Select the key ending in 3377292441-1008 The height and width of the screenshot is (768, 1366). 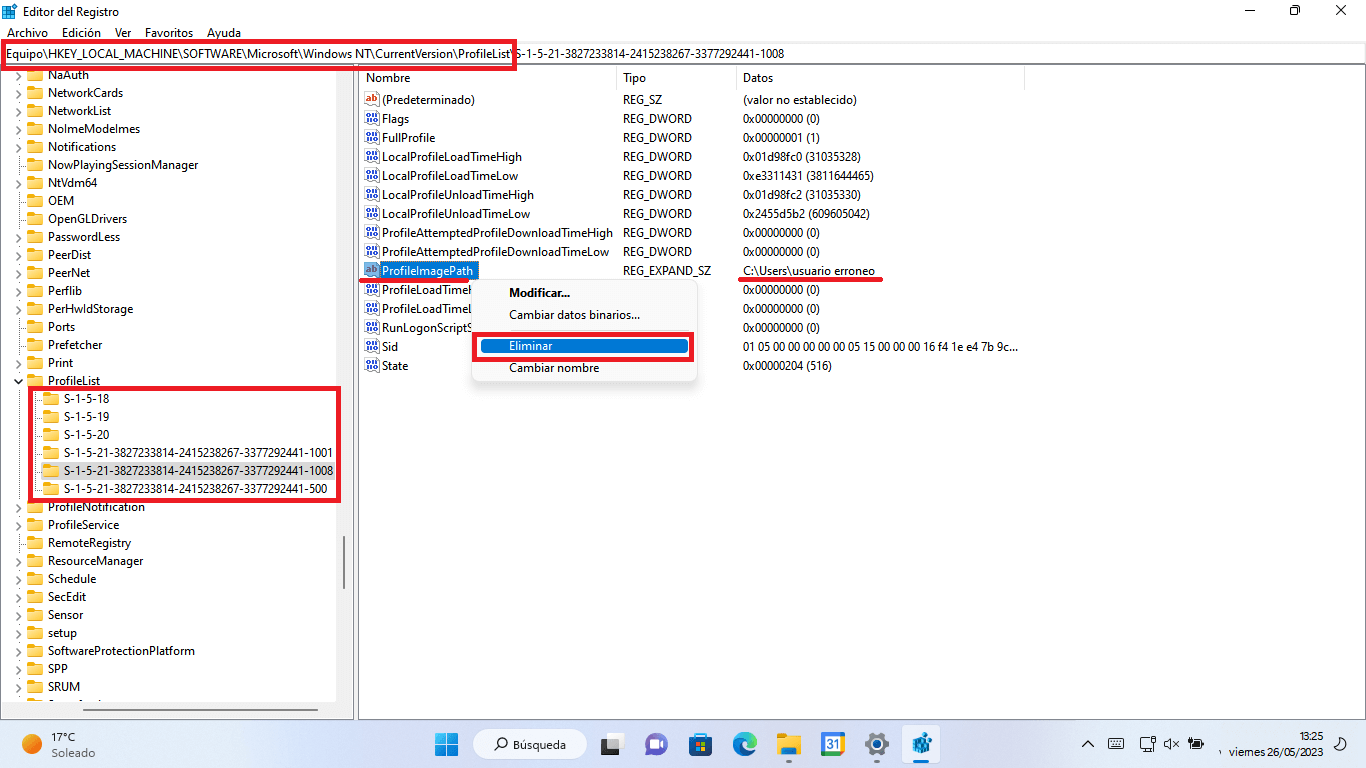click(198, 471)
